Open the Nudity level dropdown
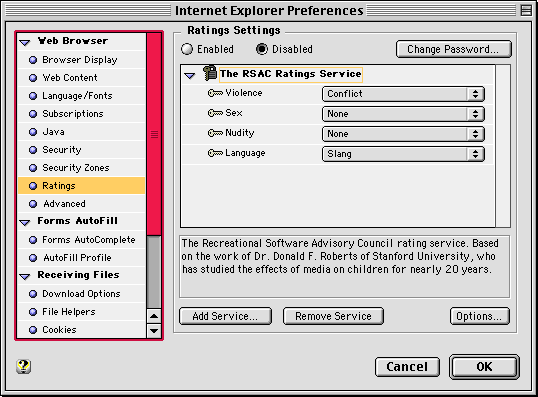538x397 pixels. click(x=403, y=134)
